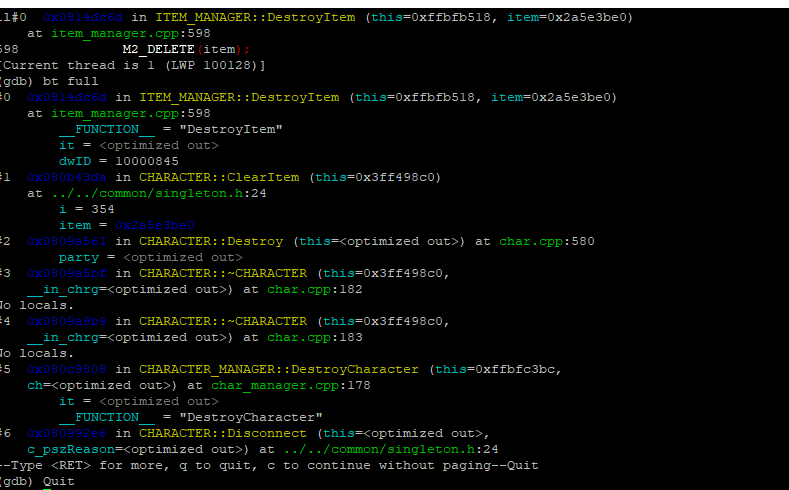This screenshot has height=490, width=789.
Task: Select the second 'No locals.' line after frame 4
Action: 37,353
